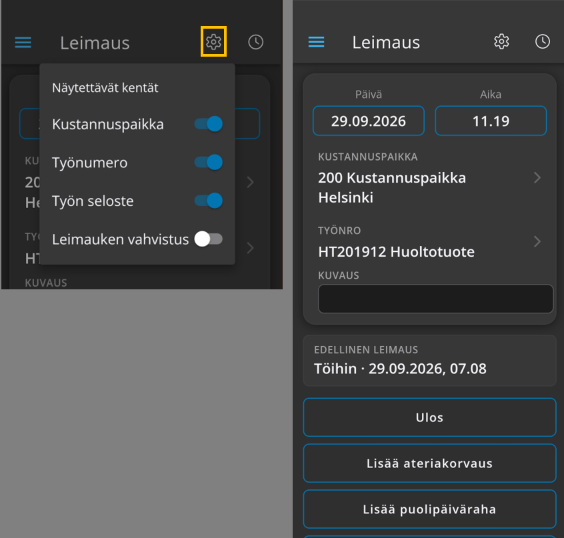Viewport: 564px width, 538px height.
Task: Open settings gear icon in right panel
Action: tap(501, 42)
